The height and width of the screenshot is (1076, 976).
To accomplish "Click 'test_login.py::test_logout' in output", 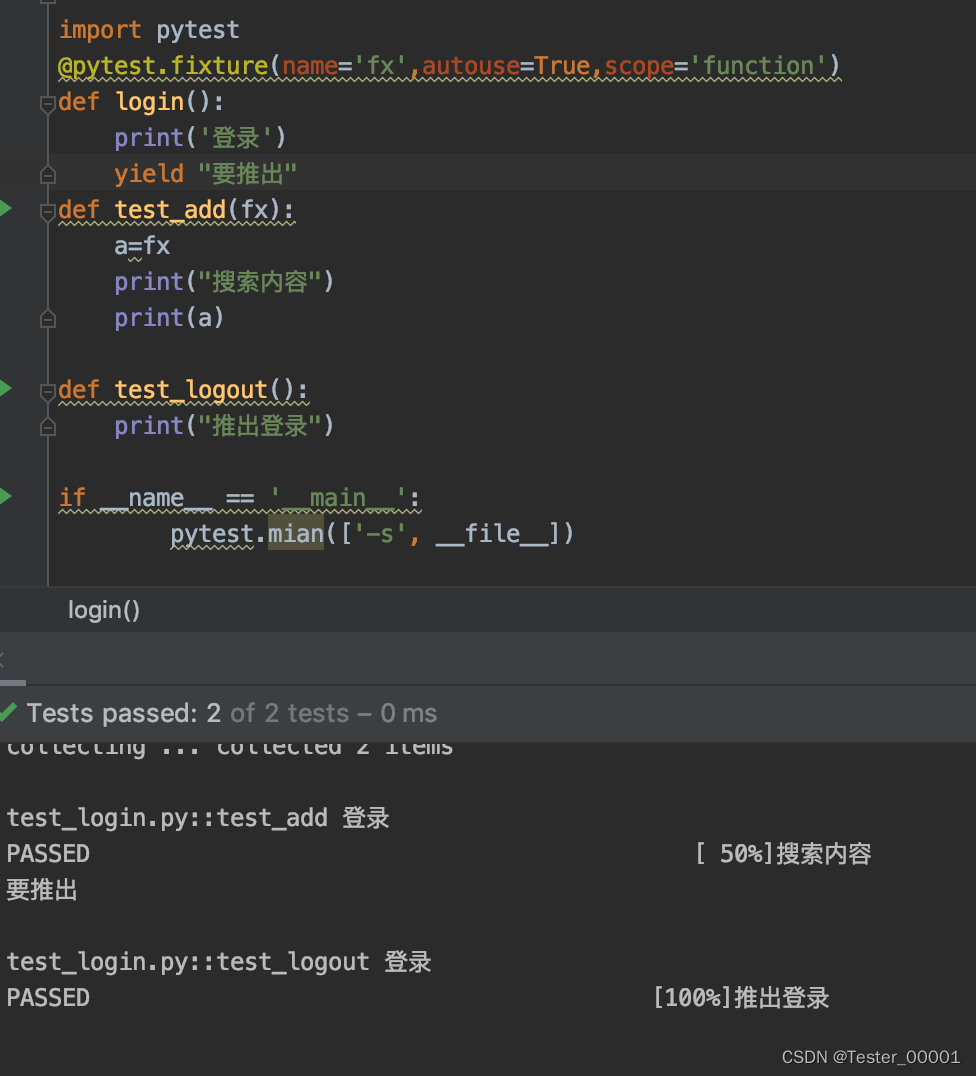I will [x=188, y=962].
